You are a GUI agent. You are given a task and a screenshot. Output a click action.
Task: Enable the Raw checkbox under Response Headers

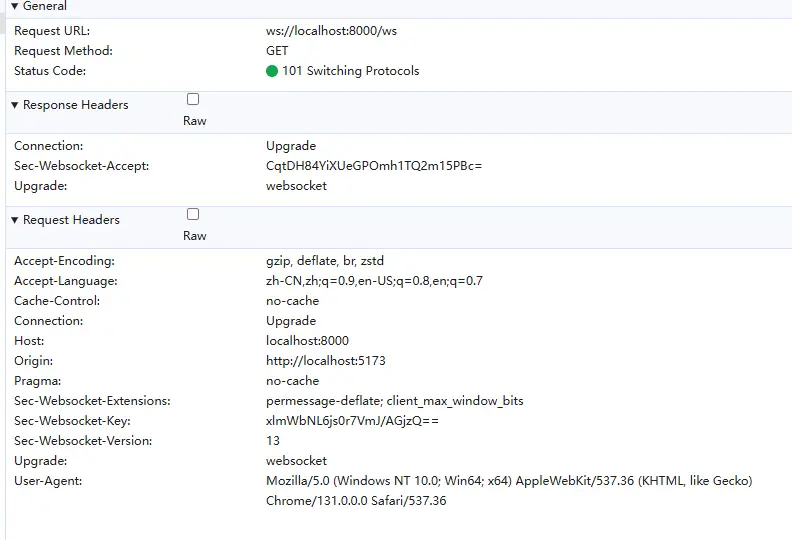193,99
